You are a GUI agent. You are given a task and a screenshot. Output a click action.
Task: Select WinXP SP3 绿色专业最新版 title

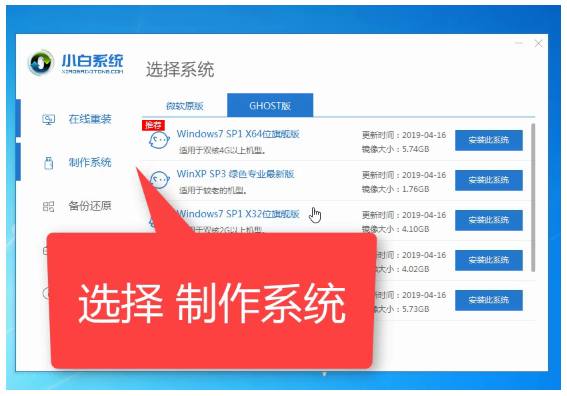click(235, 174)
